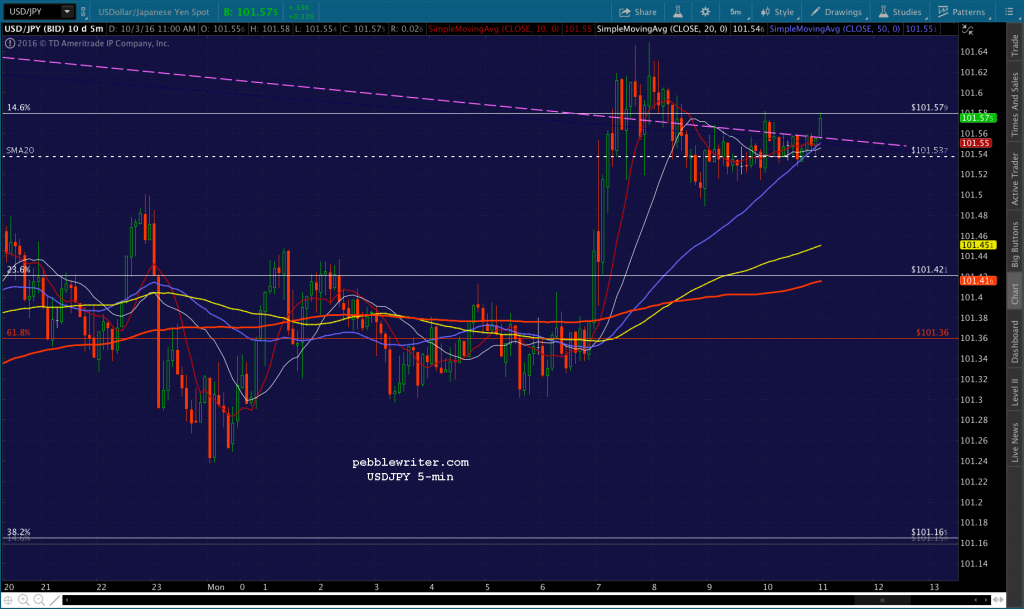Click the $101.537 price level label
Viewport: 1024px width, 609px height.
tap(929, 150)
